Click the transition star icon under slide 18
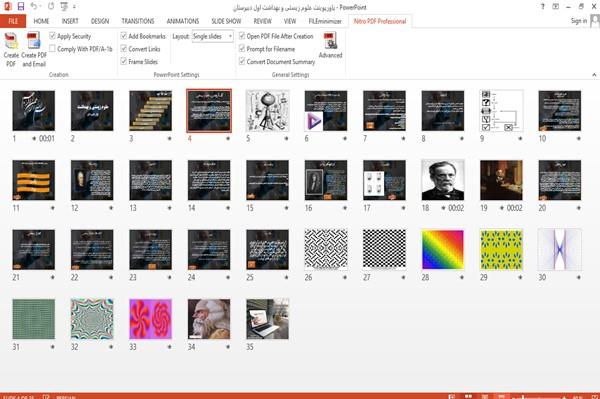 [443, 208]
